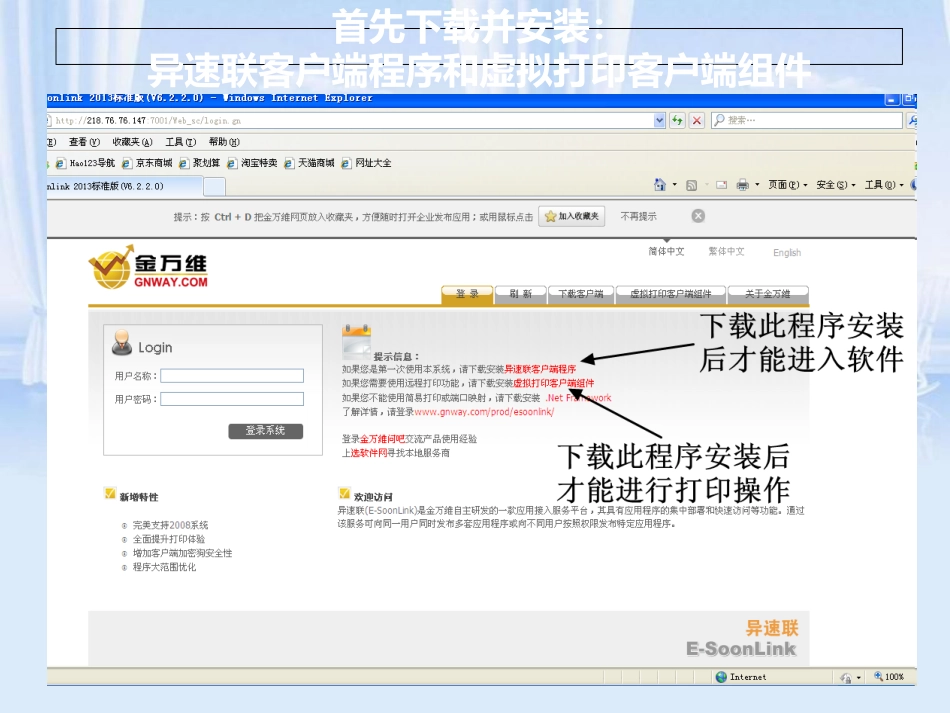Screen dimensions: 950x713
Task: Click the RSS feeds icon
Action: coord(691,185)
